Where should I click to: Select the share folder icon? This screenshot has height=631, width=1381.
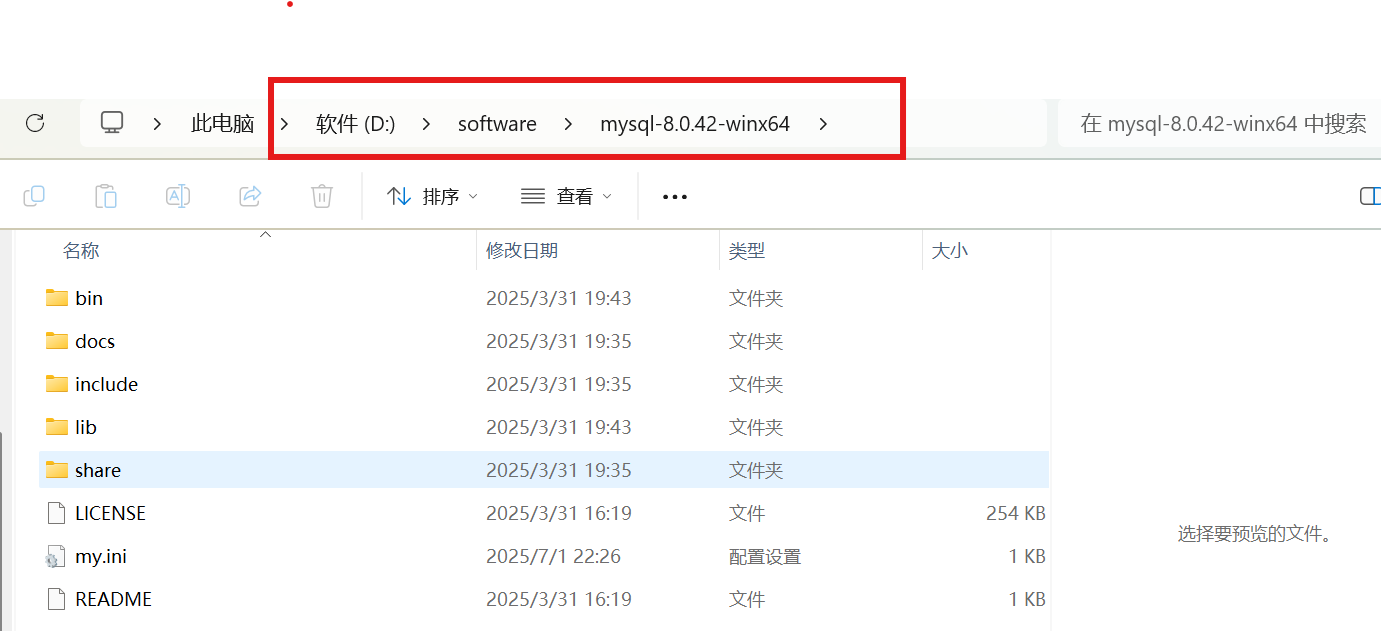[x=57, y=470]
